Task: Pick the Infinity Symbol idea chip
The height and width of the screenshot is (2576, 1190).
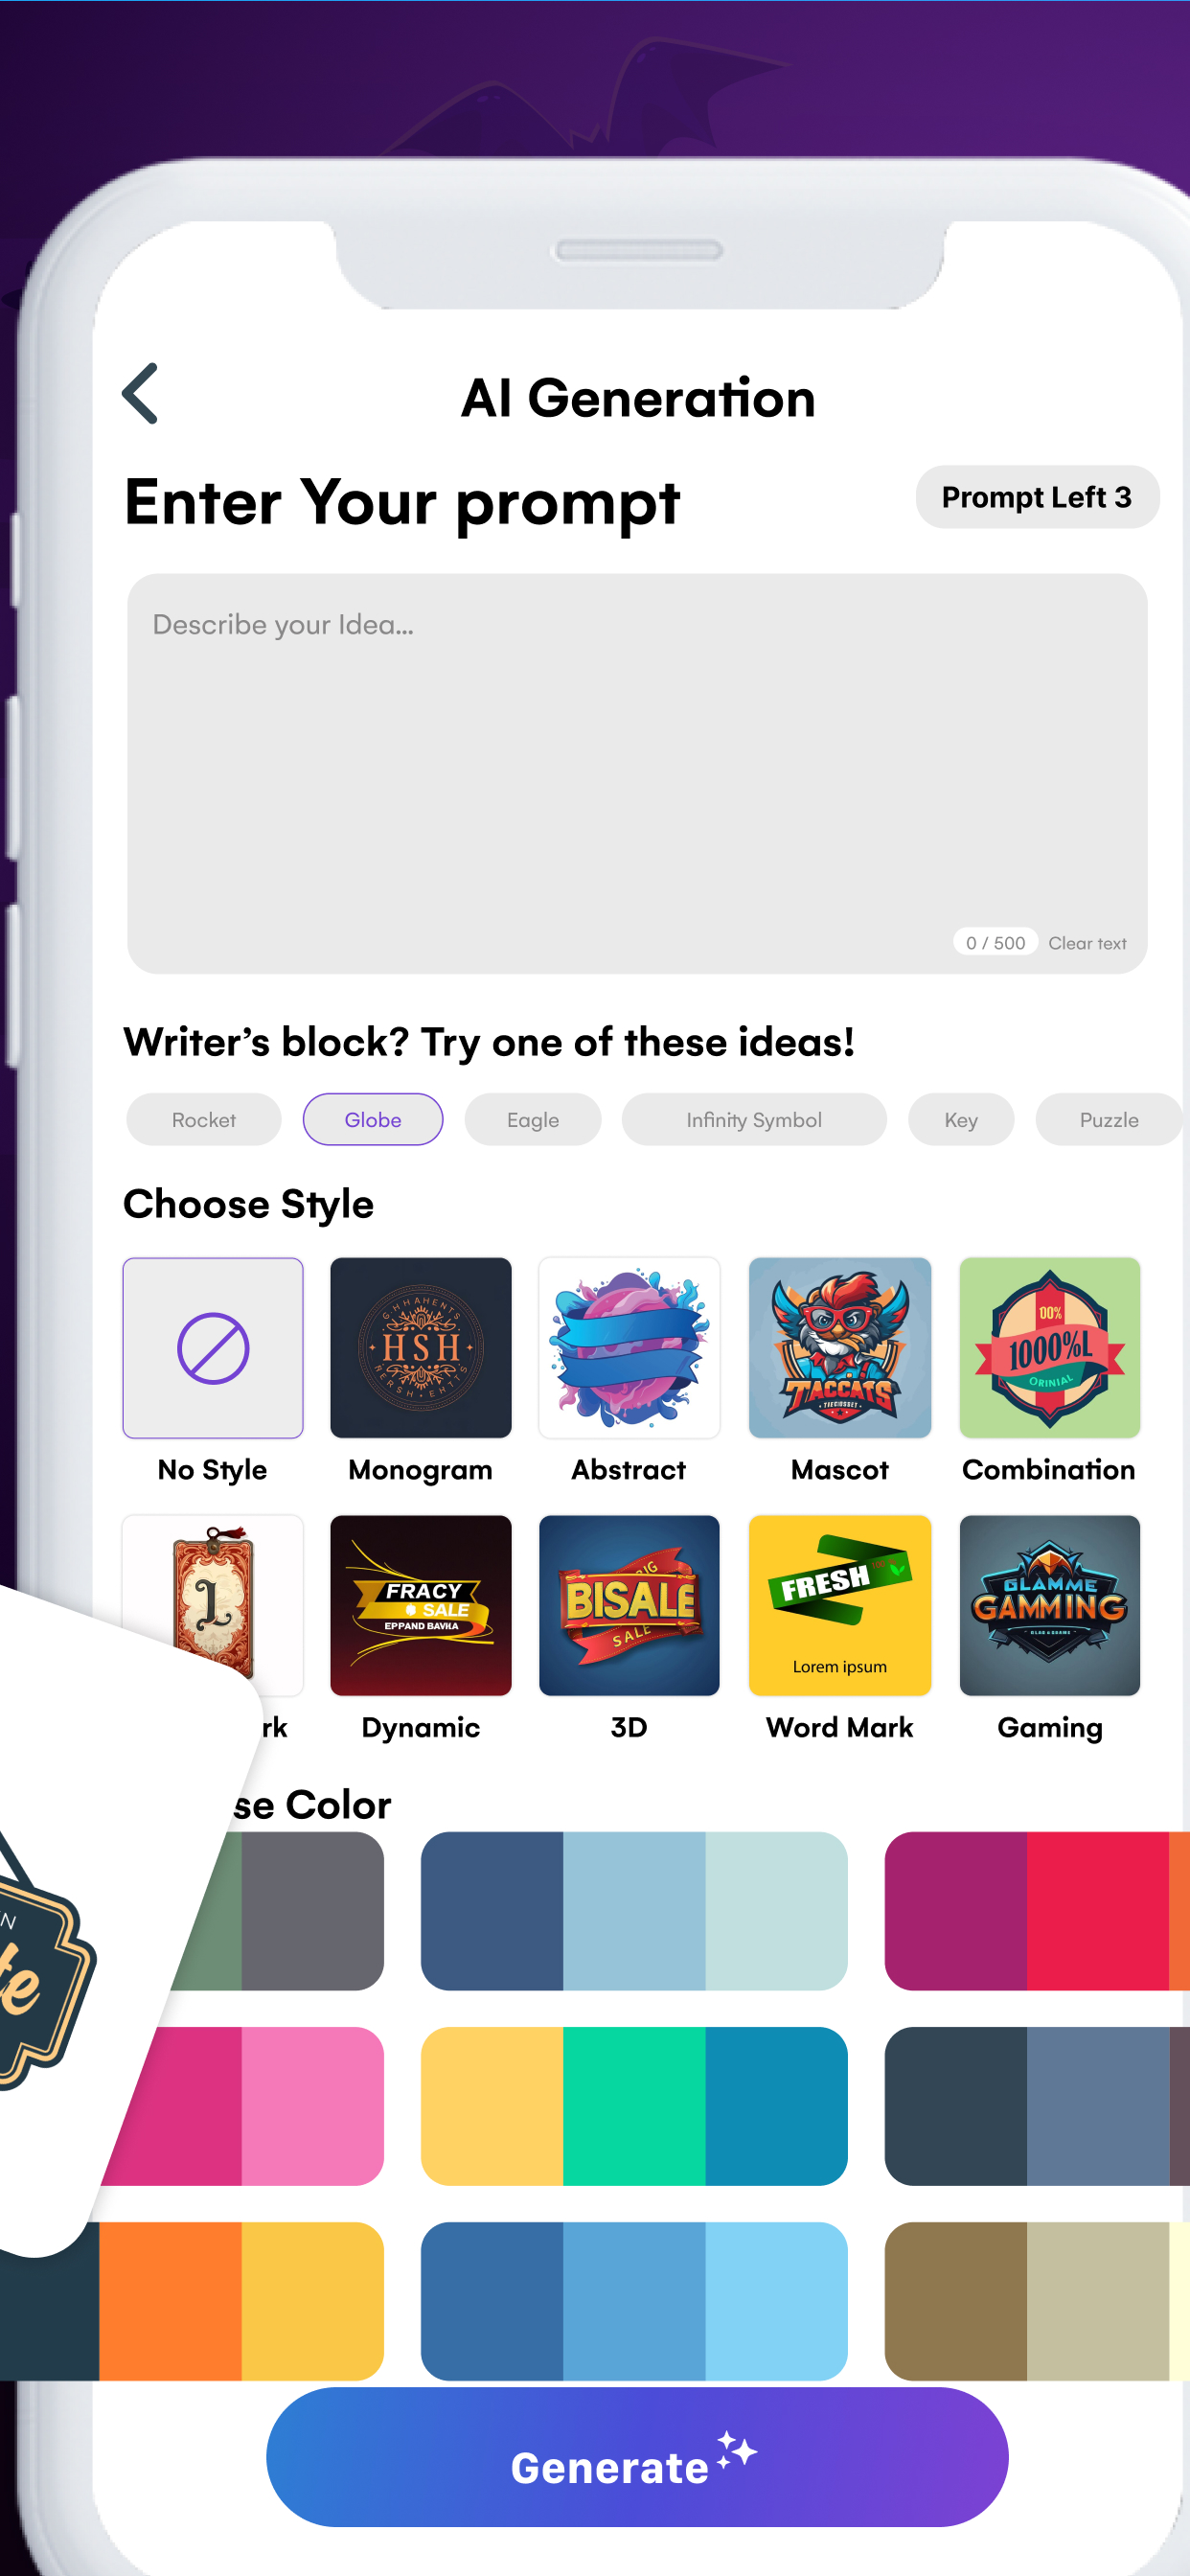Action: click(x=754, y=1119)
